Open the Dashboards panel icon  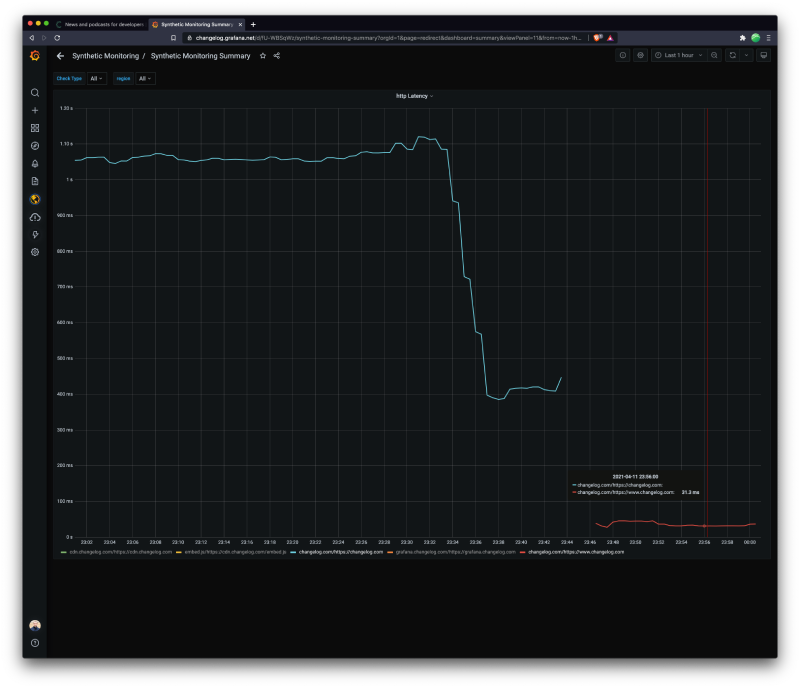[35, 128]
